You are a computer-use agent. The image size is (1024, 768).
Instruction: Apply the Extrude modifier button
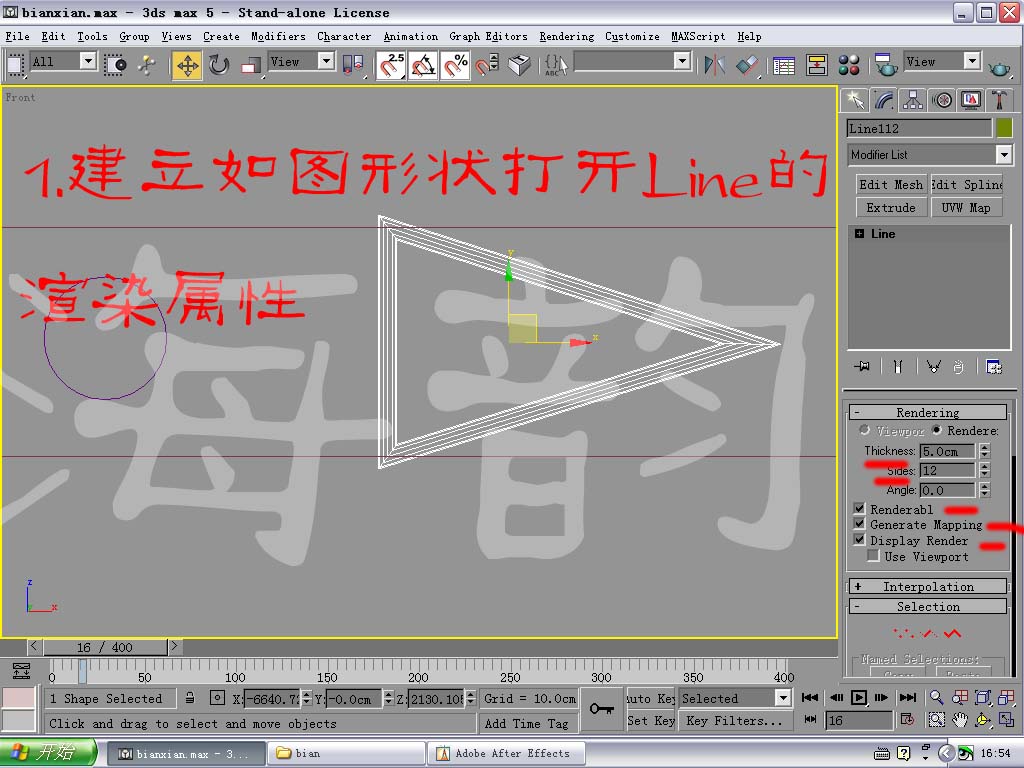click(891, 207)
